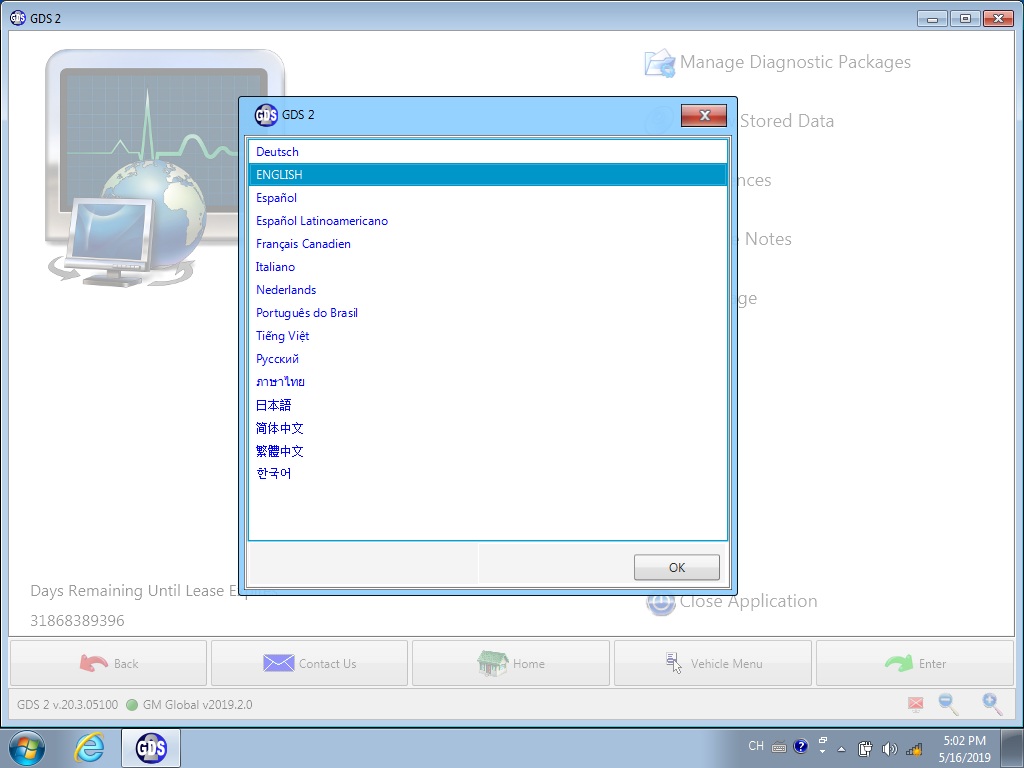Select Deutsch from the language list
The image size is (1024, 768).
pos(488,152)
